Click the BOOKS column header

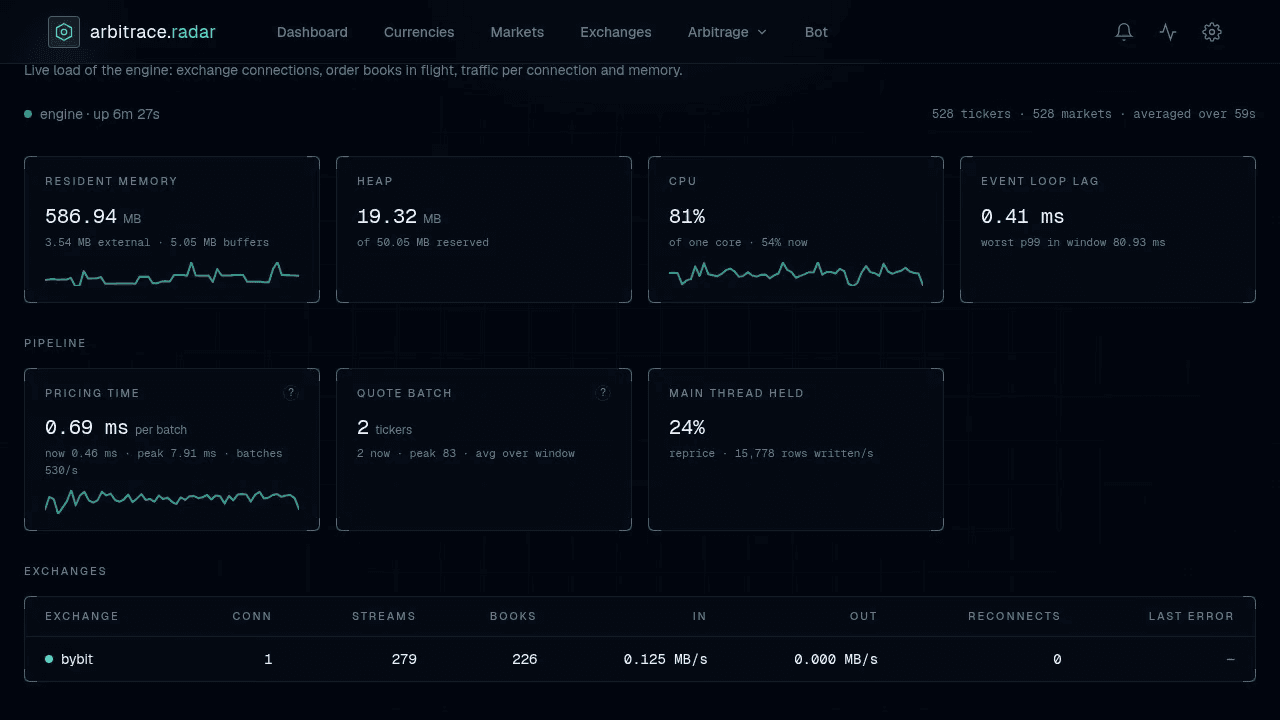[x=513, y=616]
